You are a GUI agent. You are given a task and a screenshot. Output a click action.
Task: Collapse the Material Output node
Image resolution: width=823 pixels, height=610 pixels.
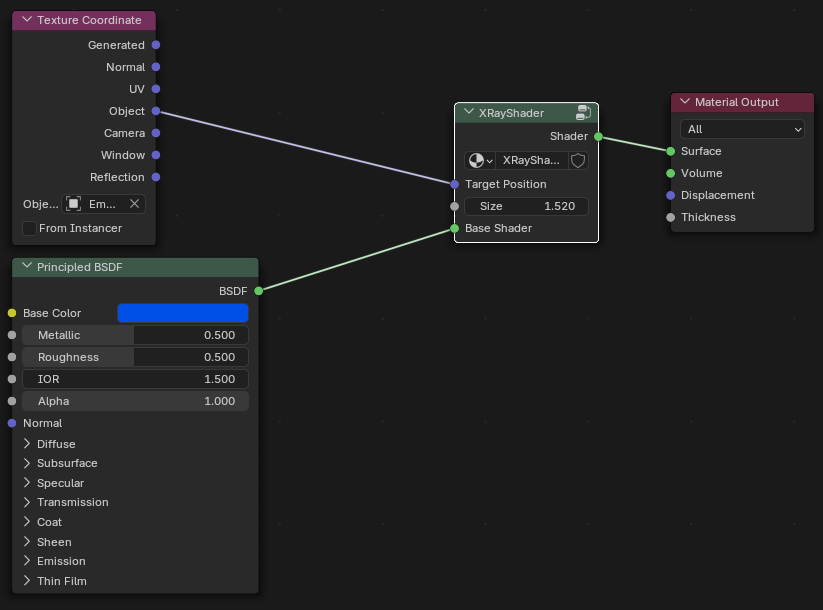click(685, 102)
